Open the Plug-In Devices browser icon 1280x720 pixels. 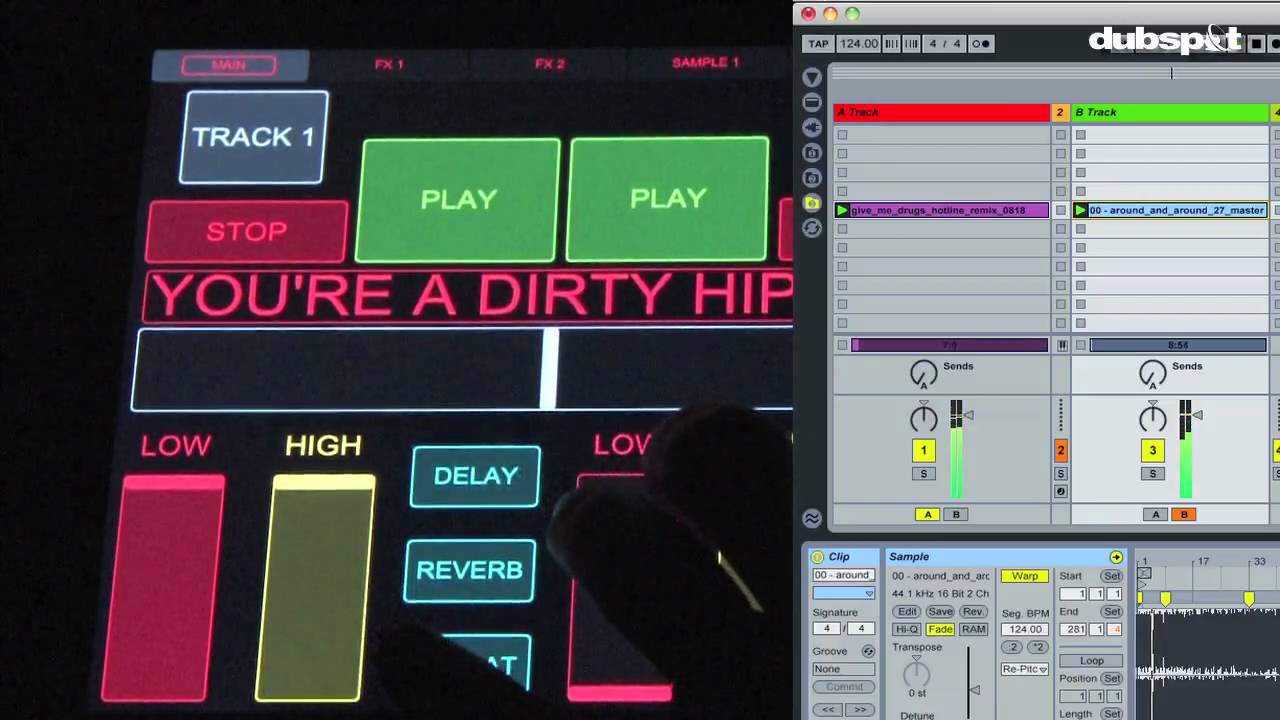coord(812,127)
